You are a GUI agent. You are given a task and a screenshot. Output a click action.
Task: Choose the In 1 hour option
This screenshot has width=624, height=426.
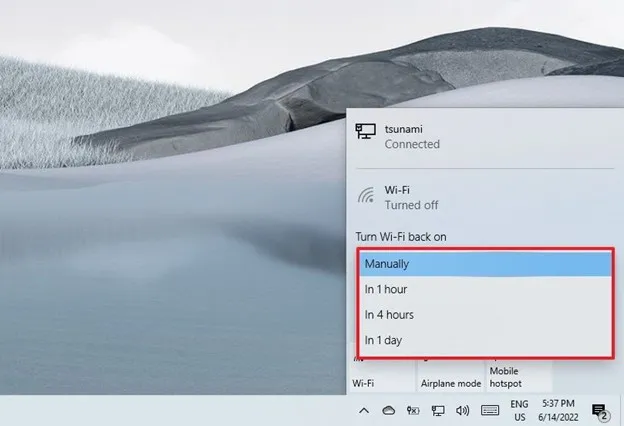pos(484,289)
